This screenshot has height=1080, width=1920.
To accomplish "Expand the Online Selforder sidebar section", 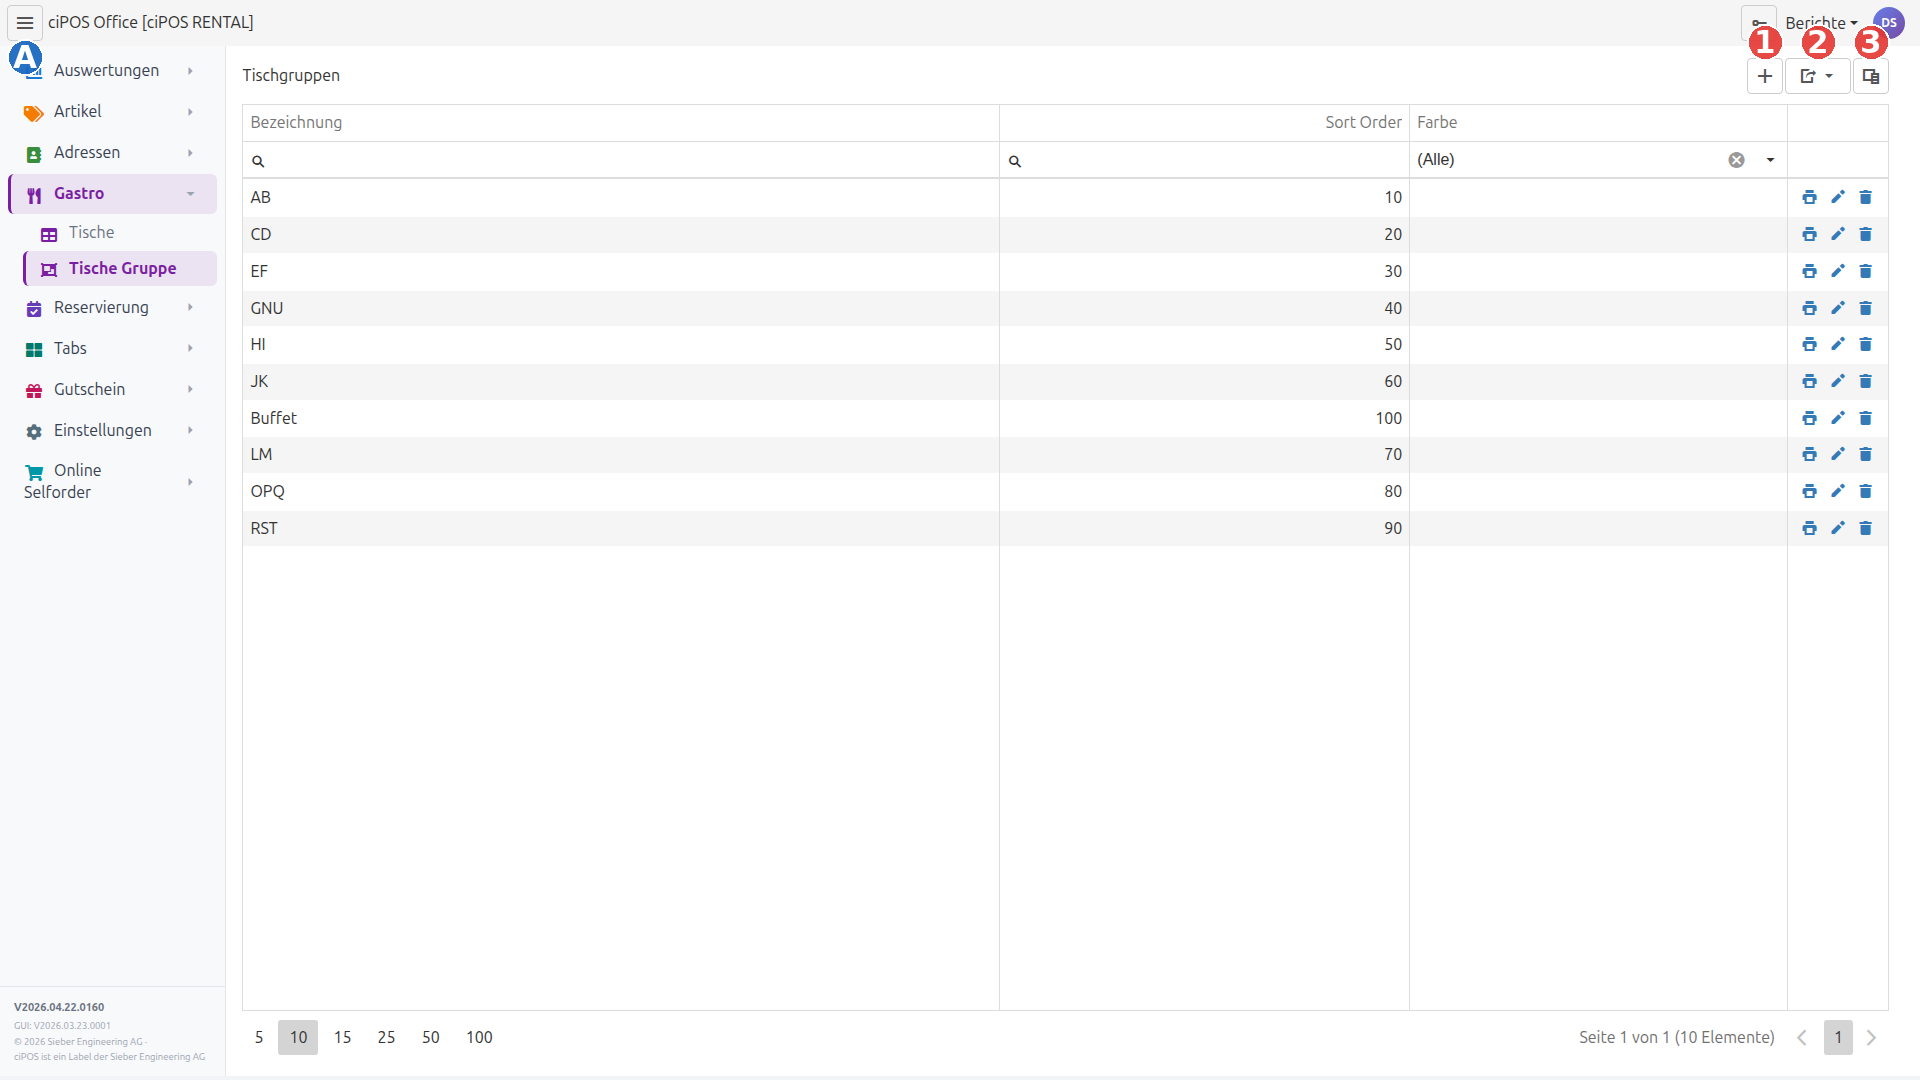I will [112, 481].
